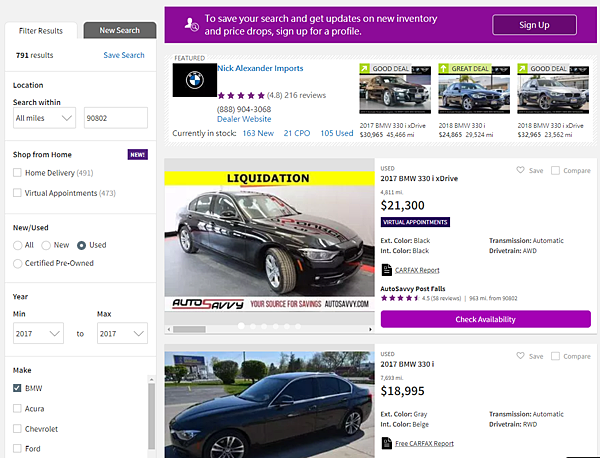Image resolution: width=600 pixels, height=458 pixels.
Task: Click the 791 results count
Action: (34, 55)
